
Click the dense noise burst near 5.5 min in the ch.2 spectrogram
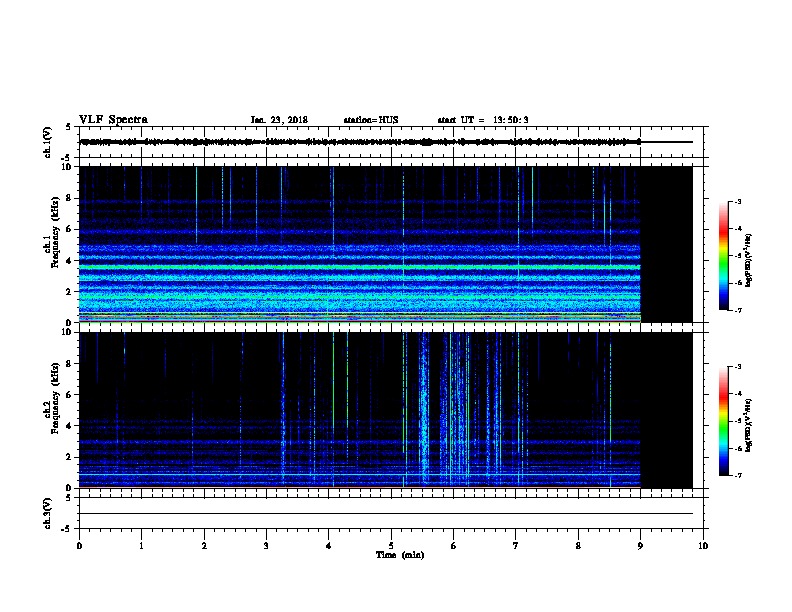tap(424, 410)
